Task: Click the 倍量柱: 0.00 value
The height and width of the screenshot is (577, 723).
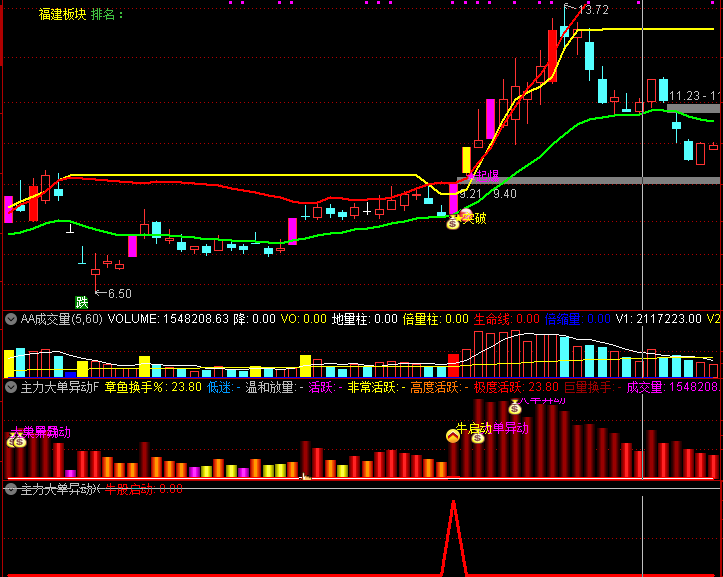Action: coord(436,319)
